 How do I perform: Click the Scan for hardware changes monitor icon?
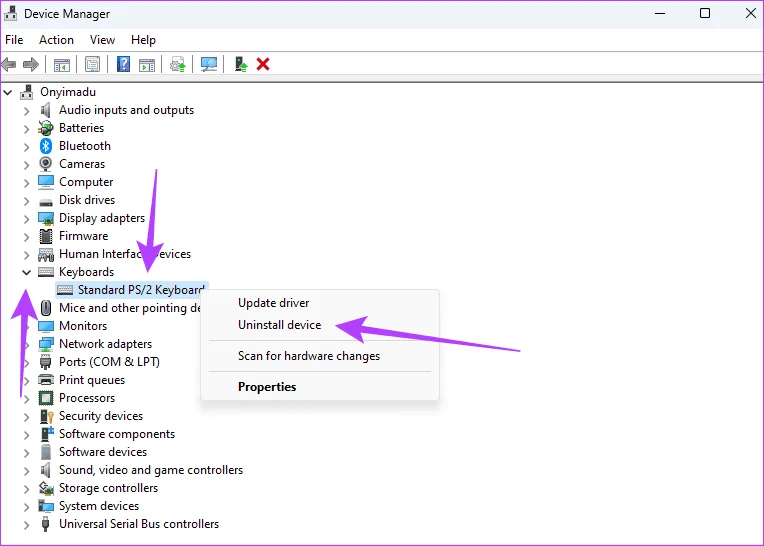[x=209, y=64]
